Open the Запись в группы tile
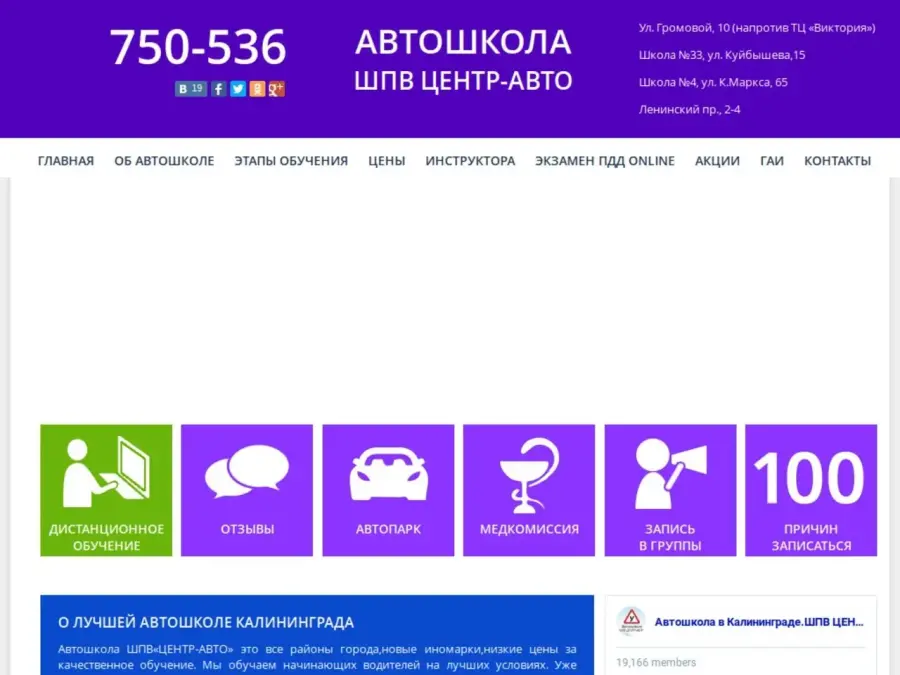This screenshot has height=675, width=900. tap(670, 490)
